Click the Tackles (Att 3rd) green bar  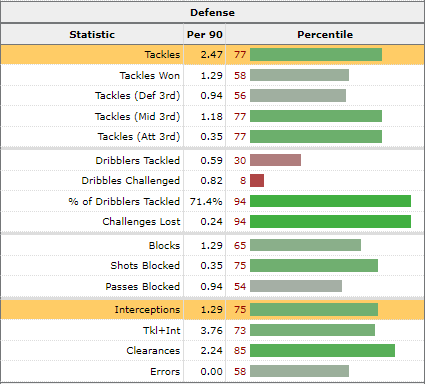click(x=316, y=136)
